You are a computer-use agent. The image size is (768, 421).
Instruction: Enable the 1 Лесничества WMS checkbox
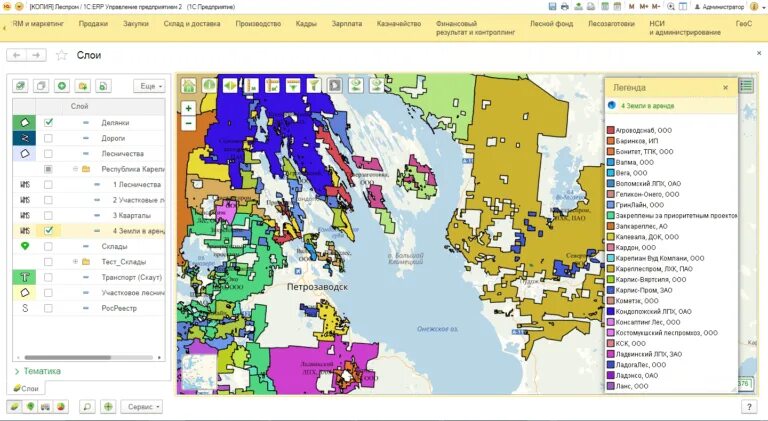click(48, 185)
